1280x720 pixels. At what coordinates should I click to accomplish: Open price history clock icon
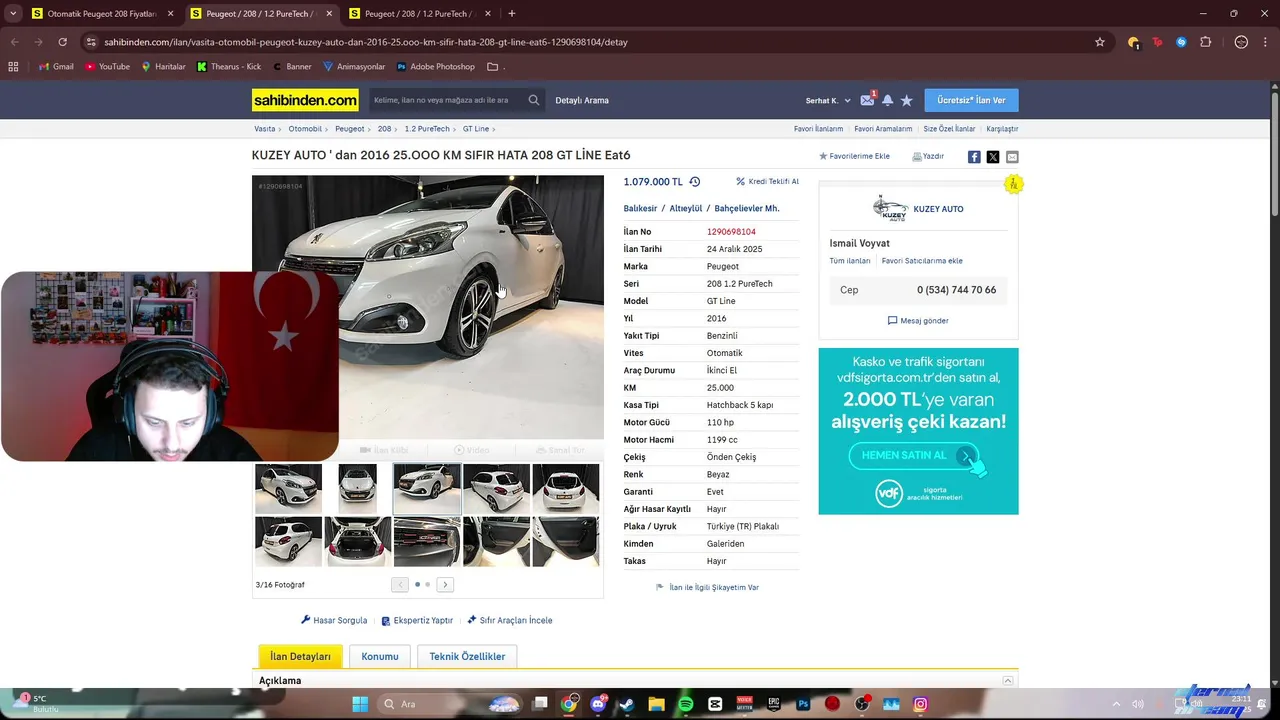[695, 182]
